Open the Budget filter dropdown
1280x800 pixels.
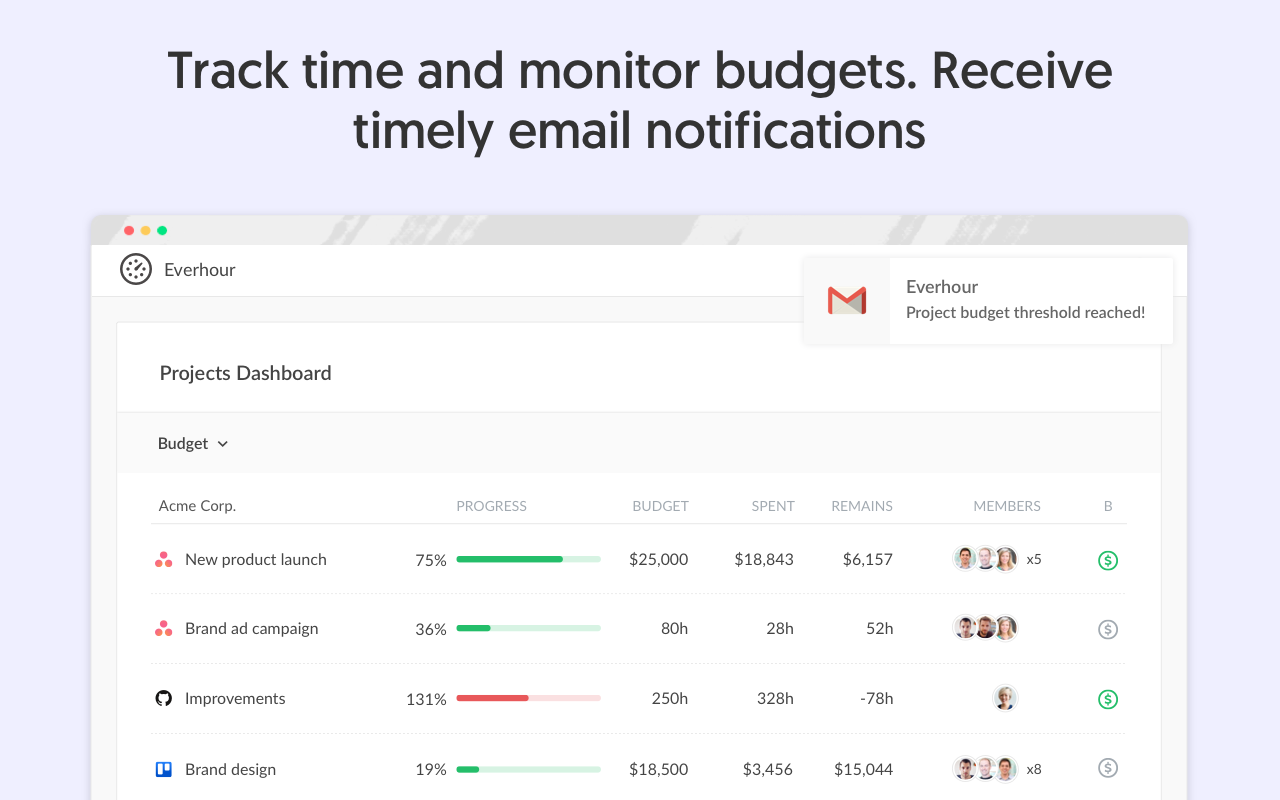(193, 443)
